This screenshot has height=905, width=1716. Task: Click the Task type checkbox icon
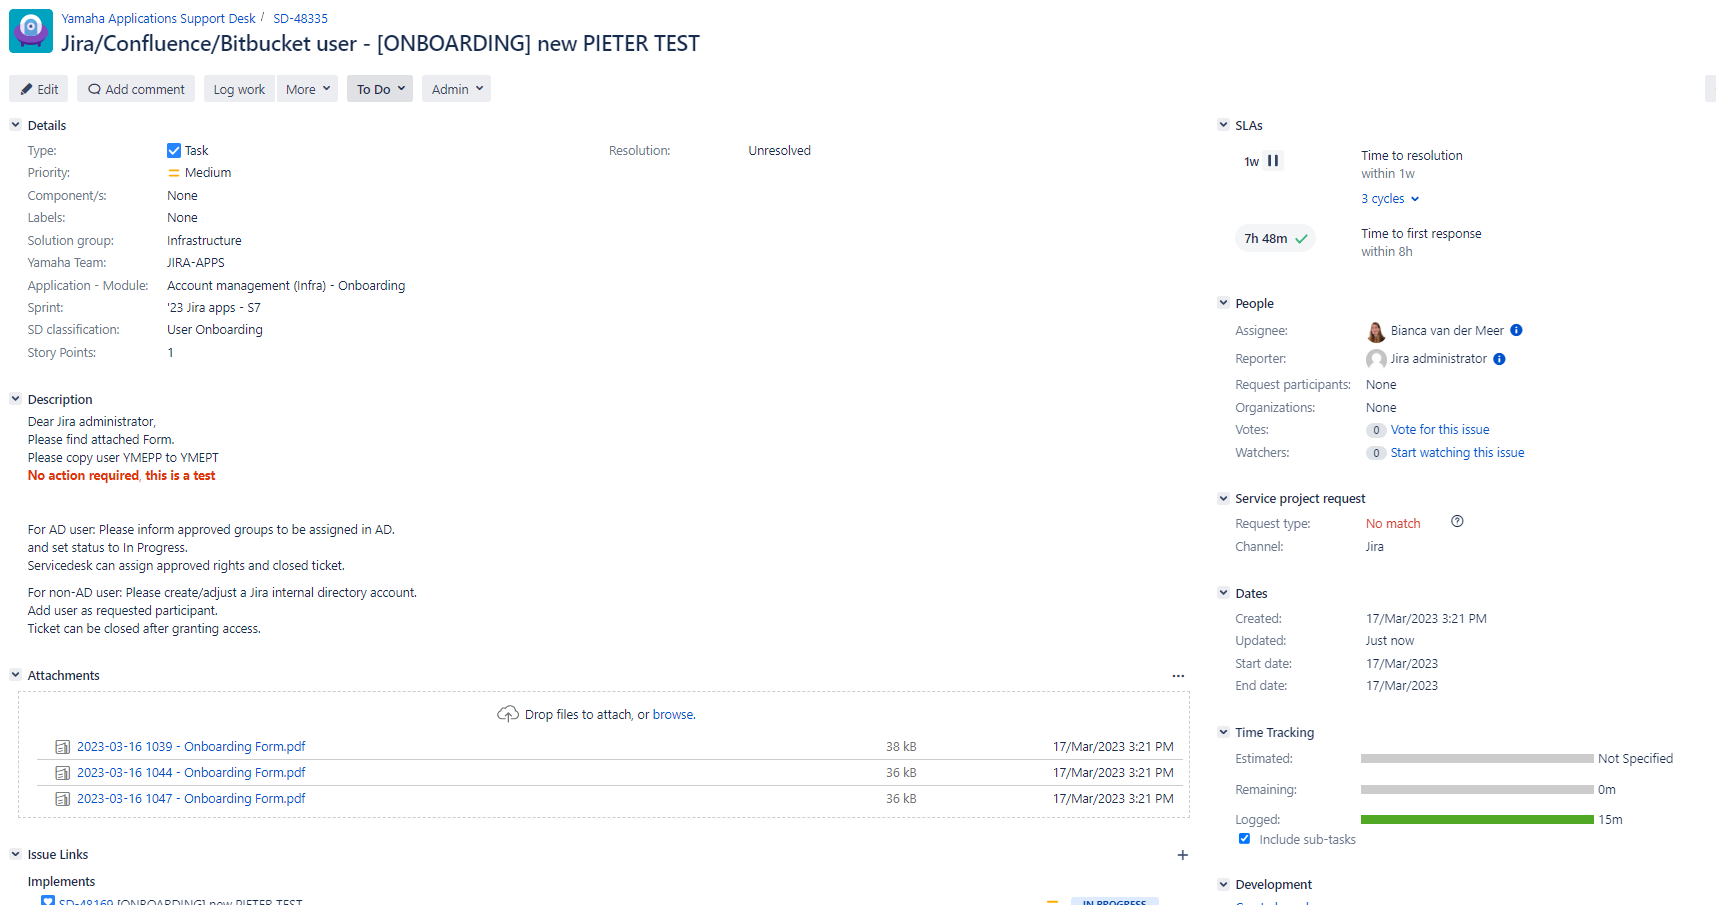[x=174, y=151]
